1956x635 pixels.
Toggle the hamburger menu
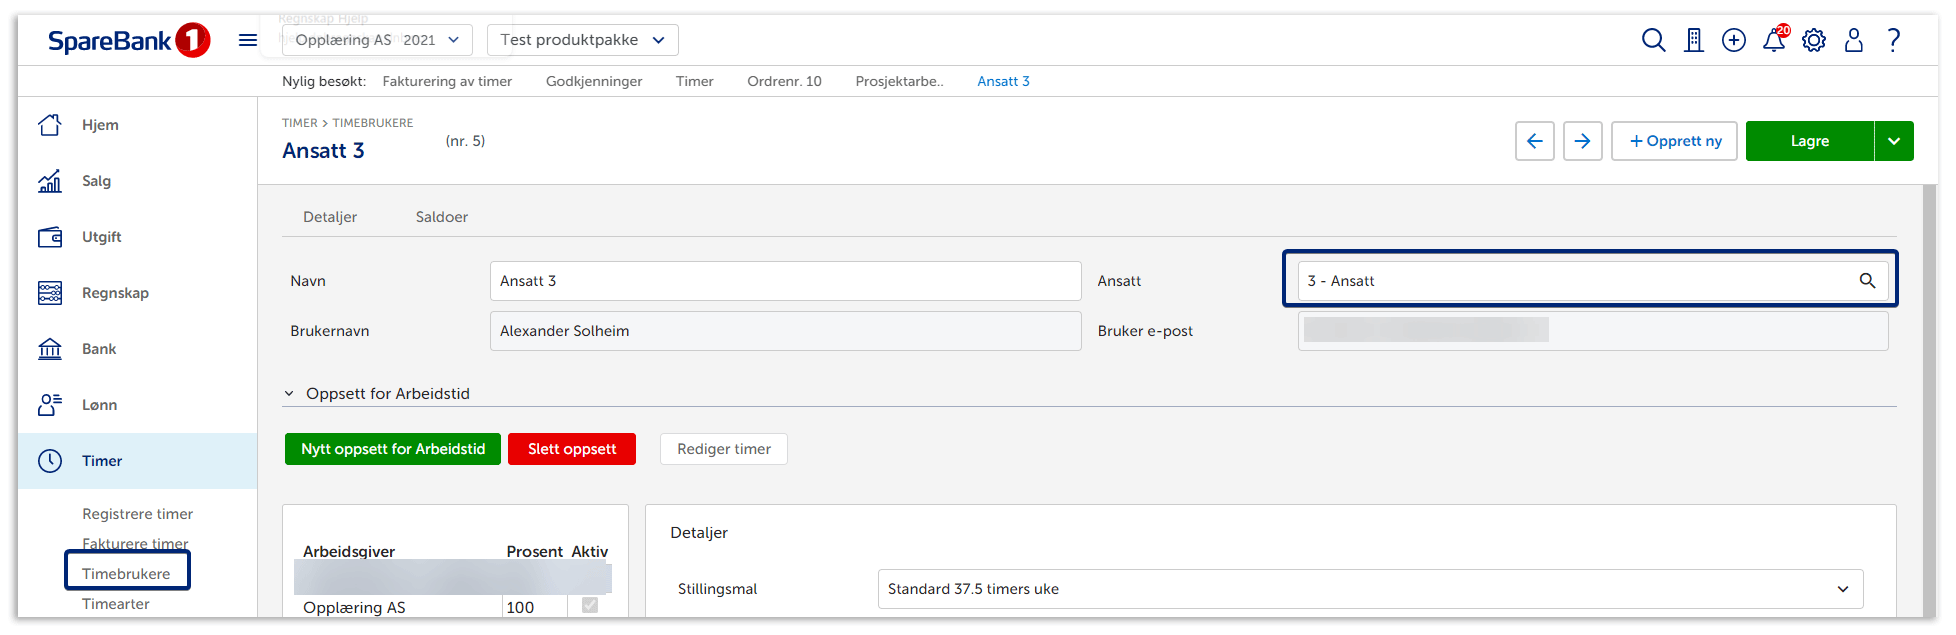[x=248, y=40]
